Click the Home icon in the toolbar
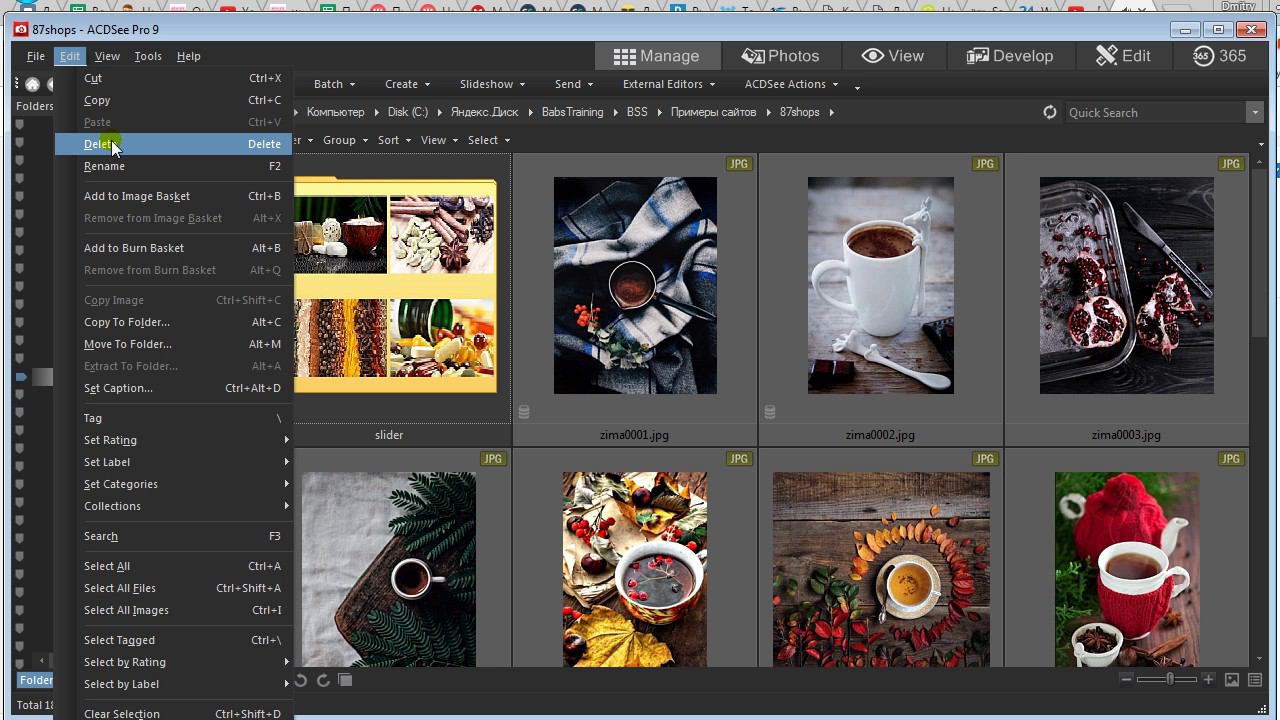Screen dimensions: 1280x720 32,85
